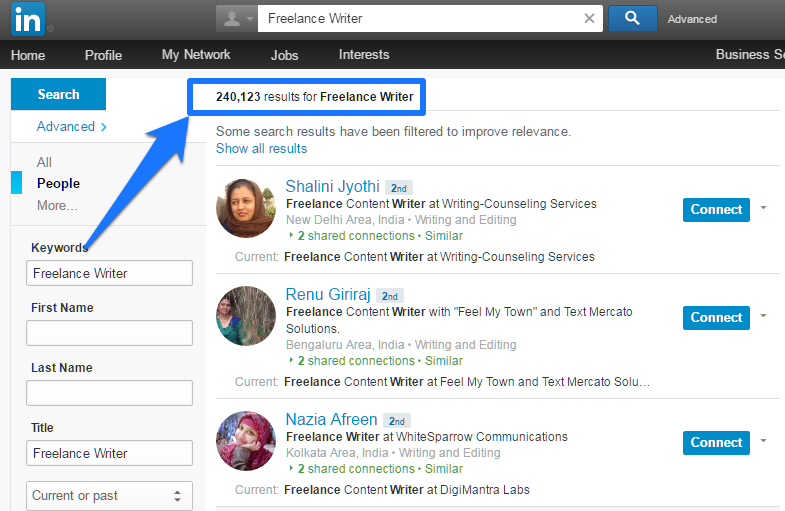Expand More... filter options
The image size is (785, 511).
coord(57,205)
